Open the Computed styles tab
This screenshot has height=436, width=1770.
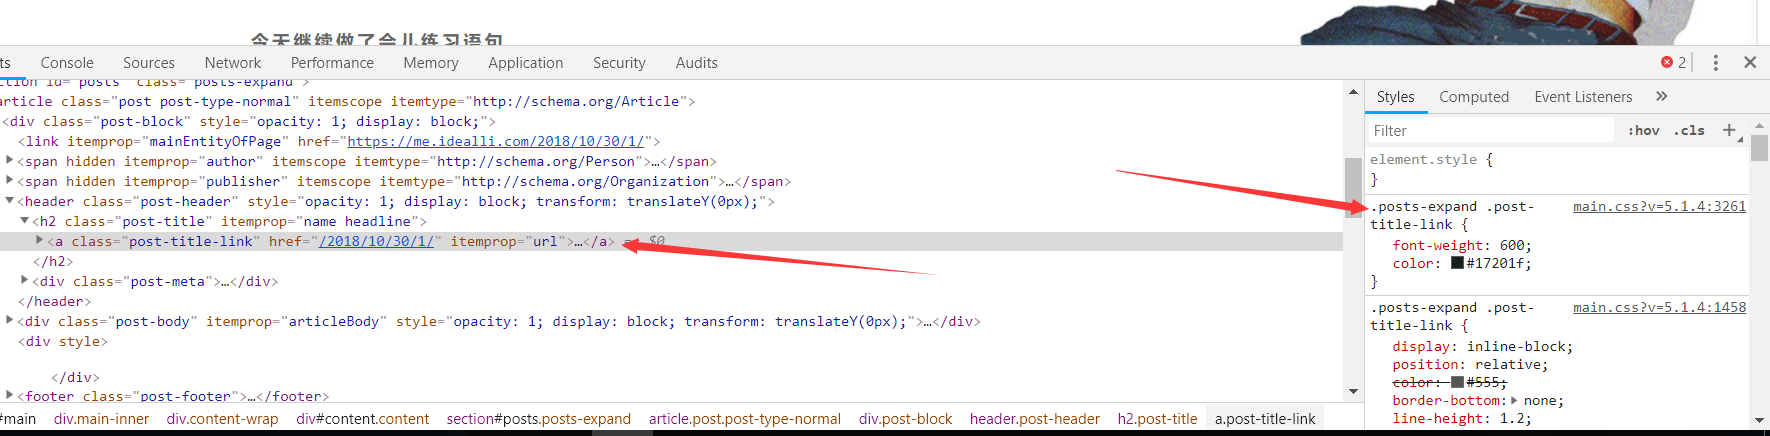pos(1473,96)
